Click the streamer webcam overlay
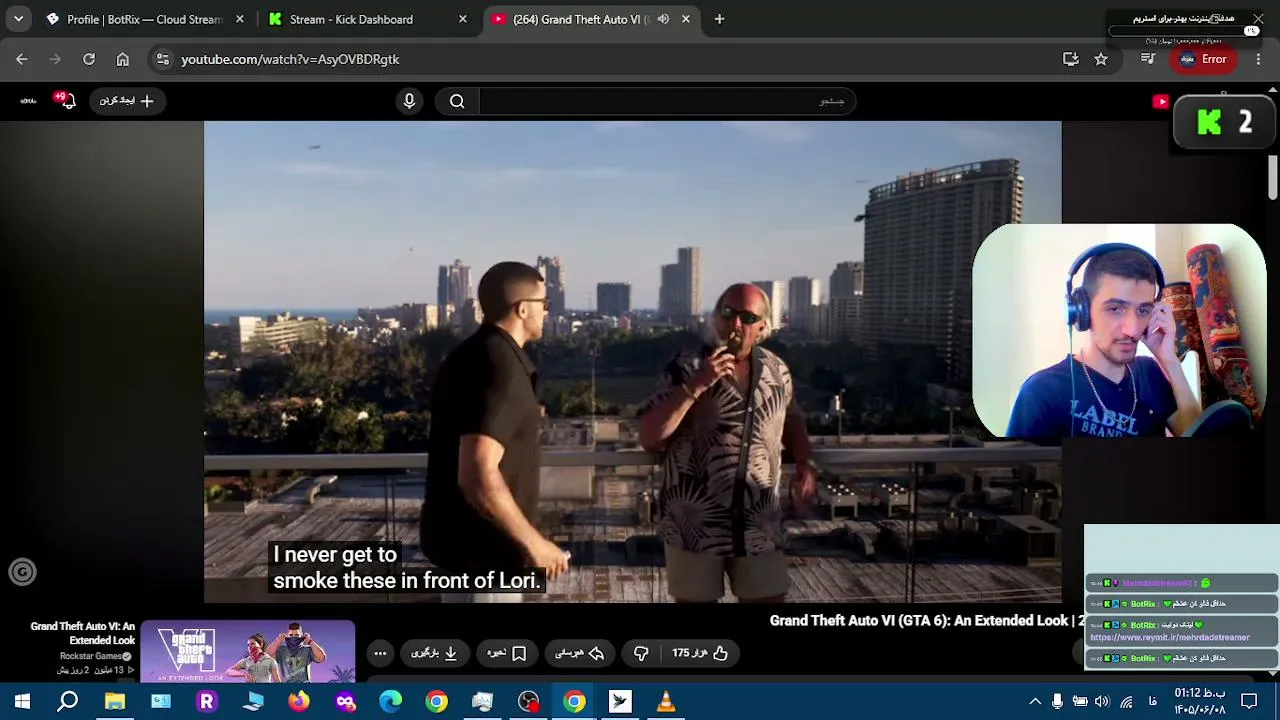This screenshot has height=720, width=1280. 1118,330
